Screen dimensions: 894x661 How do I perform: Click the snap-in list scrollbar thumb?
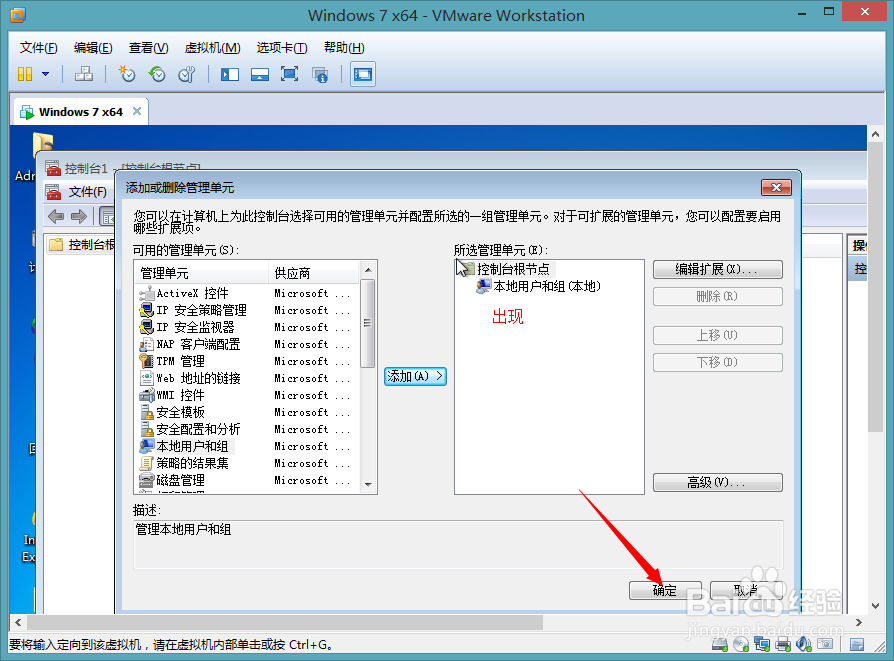(x=368, y=323)
